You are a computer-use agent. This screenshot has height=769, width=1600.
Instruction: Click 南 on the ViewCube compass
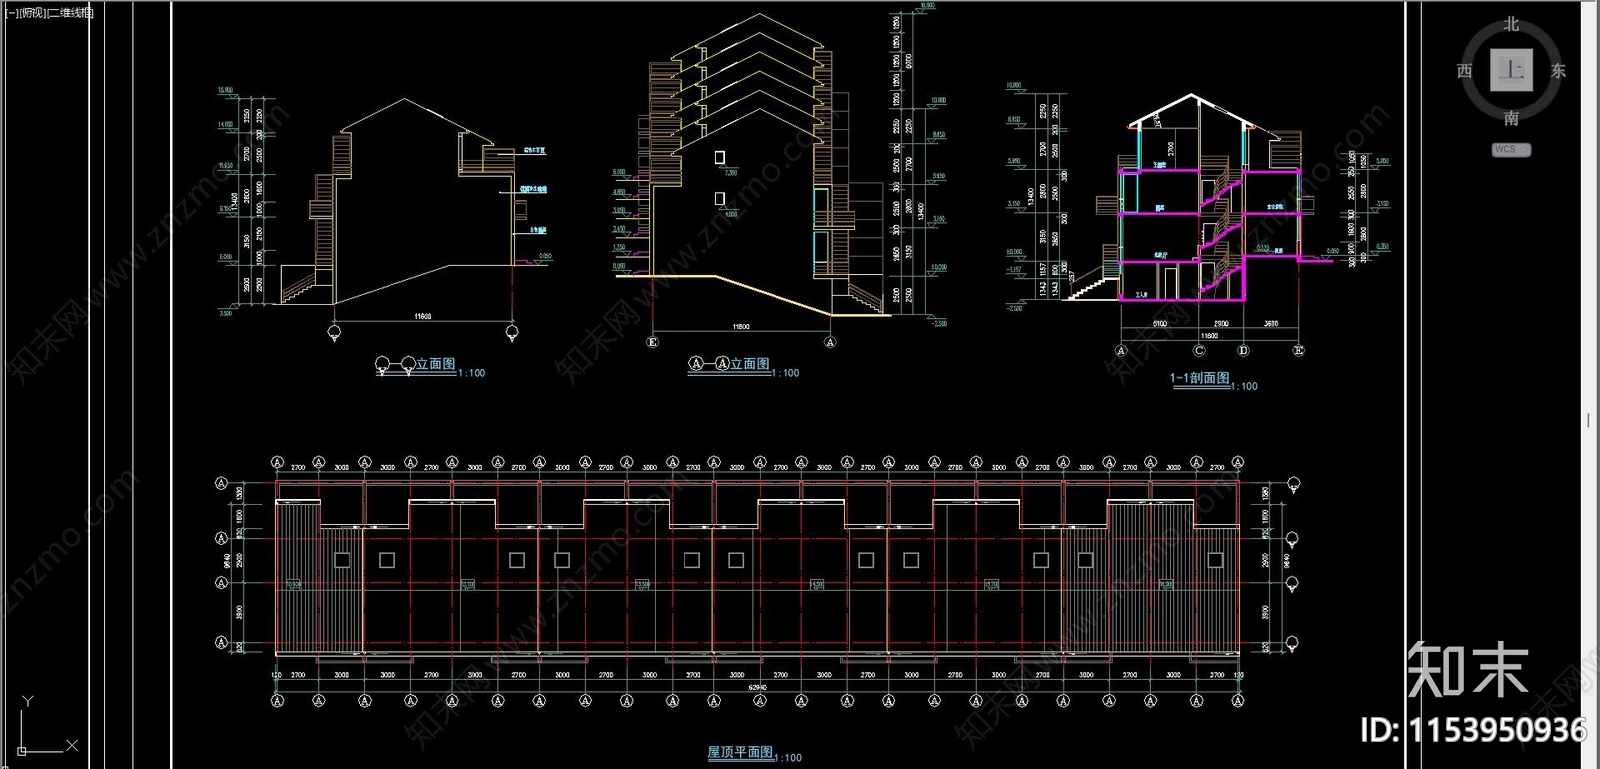[x=1511, y=118]
